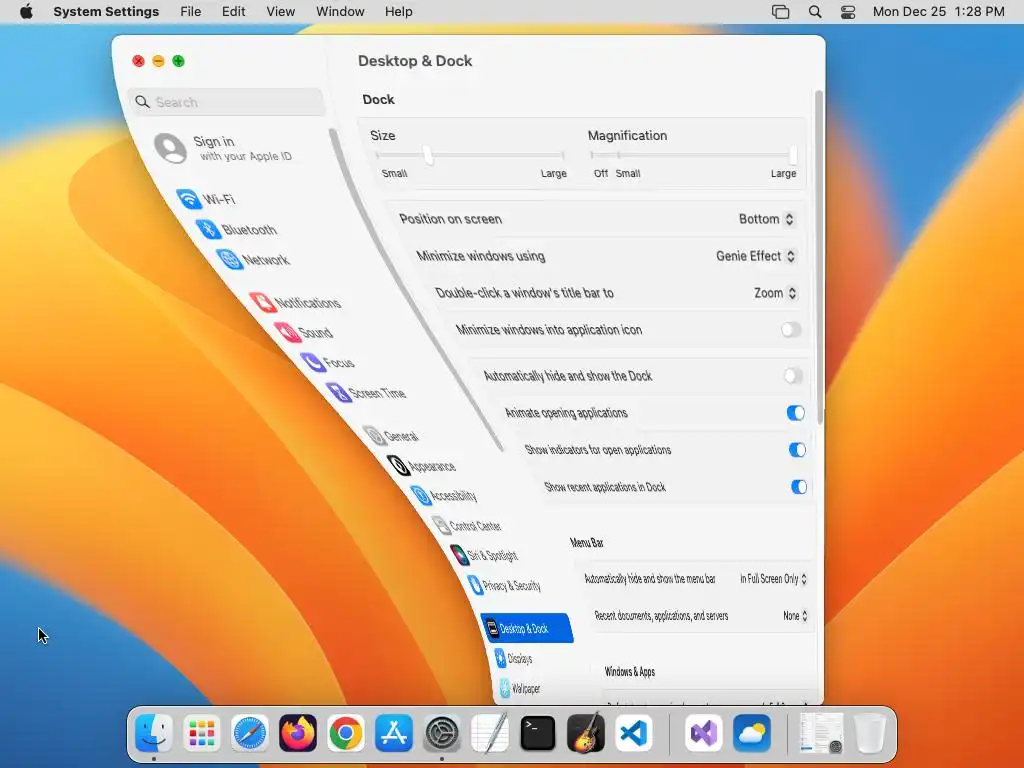Open App Store from the Dock
This screenshot has height=768, width=1024.
[x=394, y=733]
